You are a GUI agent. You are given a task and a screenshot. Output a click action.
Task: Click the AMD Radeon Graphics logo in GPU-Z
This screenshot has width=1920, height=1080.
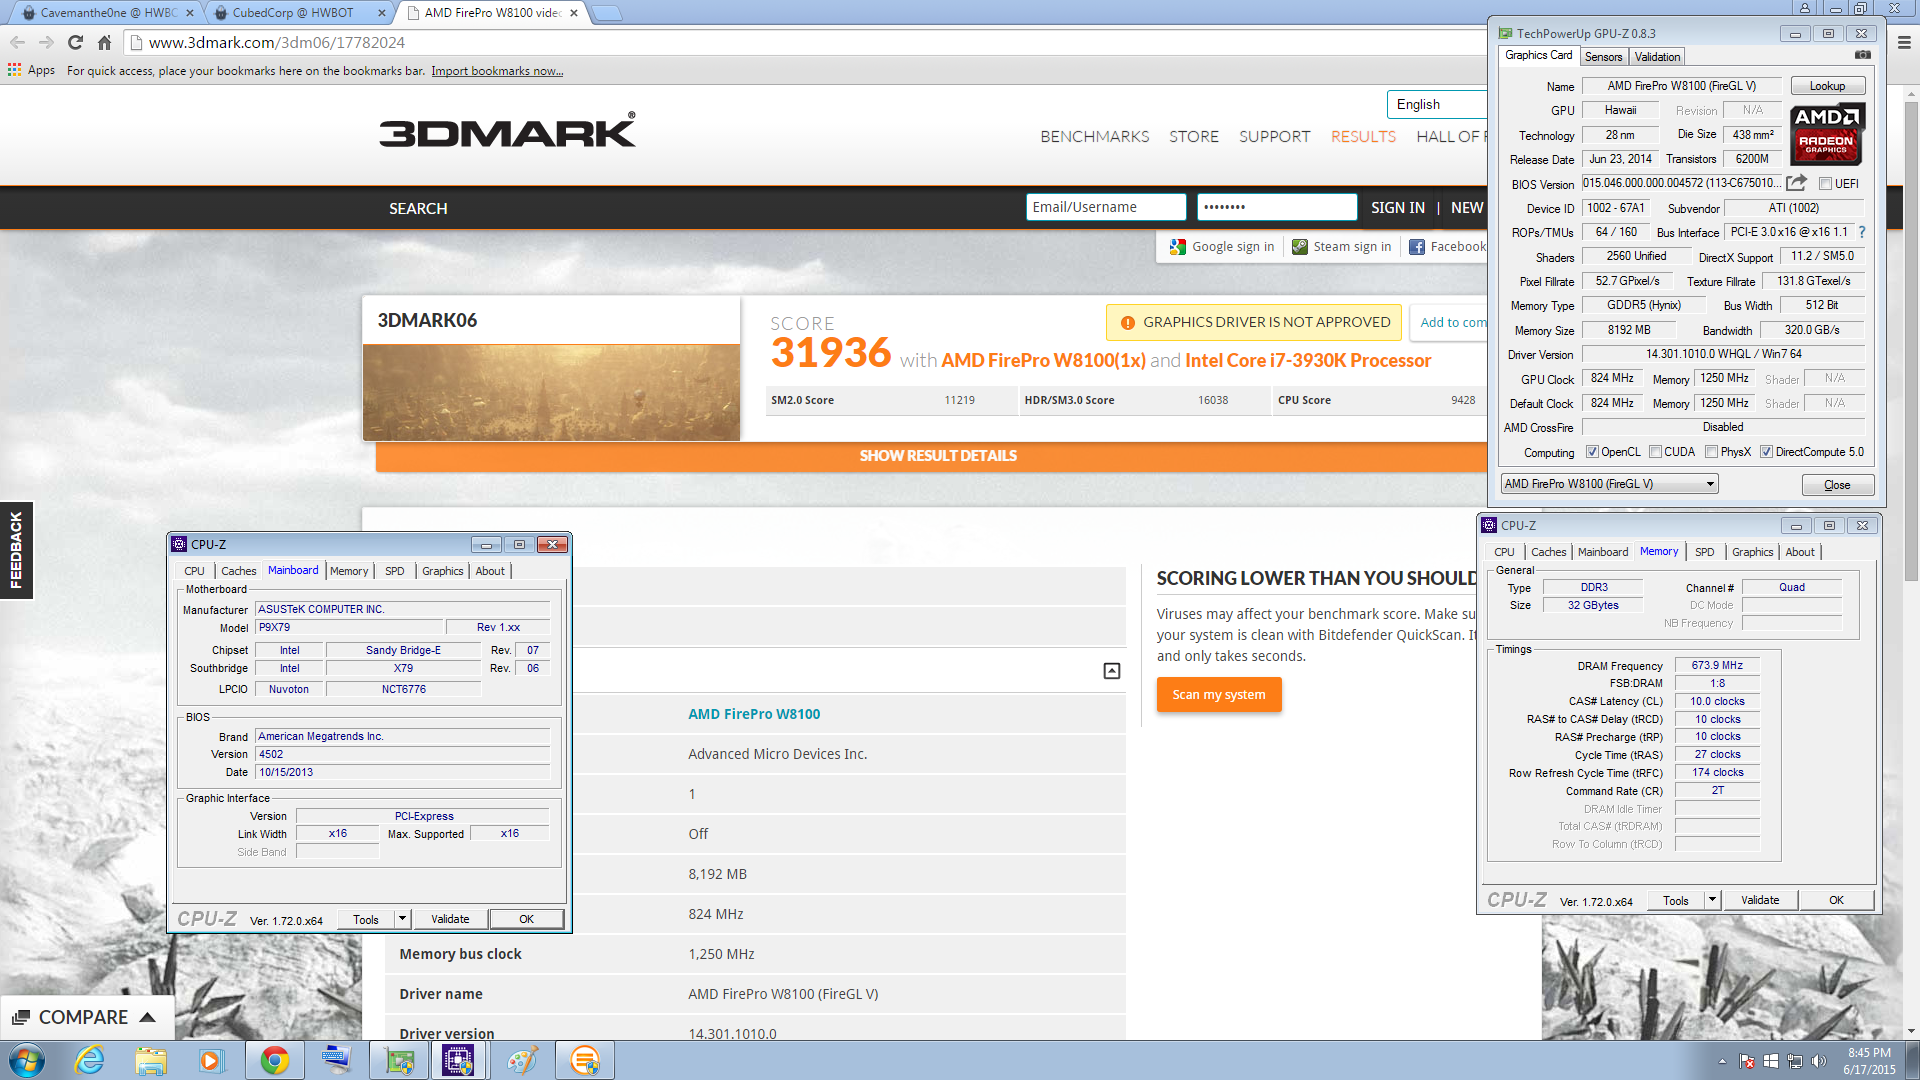(1827, 134)
